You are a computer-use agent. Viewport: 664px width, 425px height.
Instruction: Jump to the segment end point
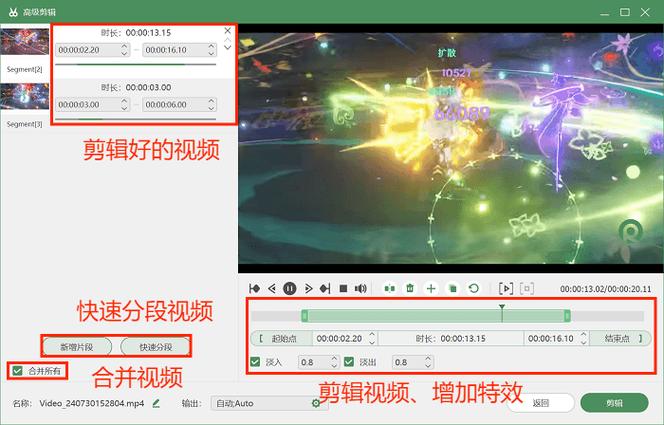pos(325,289)
